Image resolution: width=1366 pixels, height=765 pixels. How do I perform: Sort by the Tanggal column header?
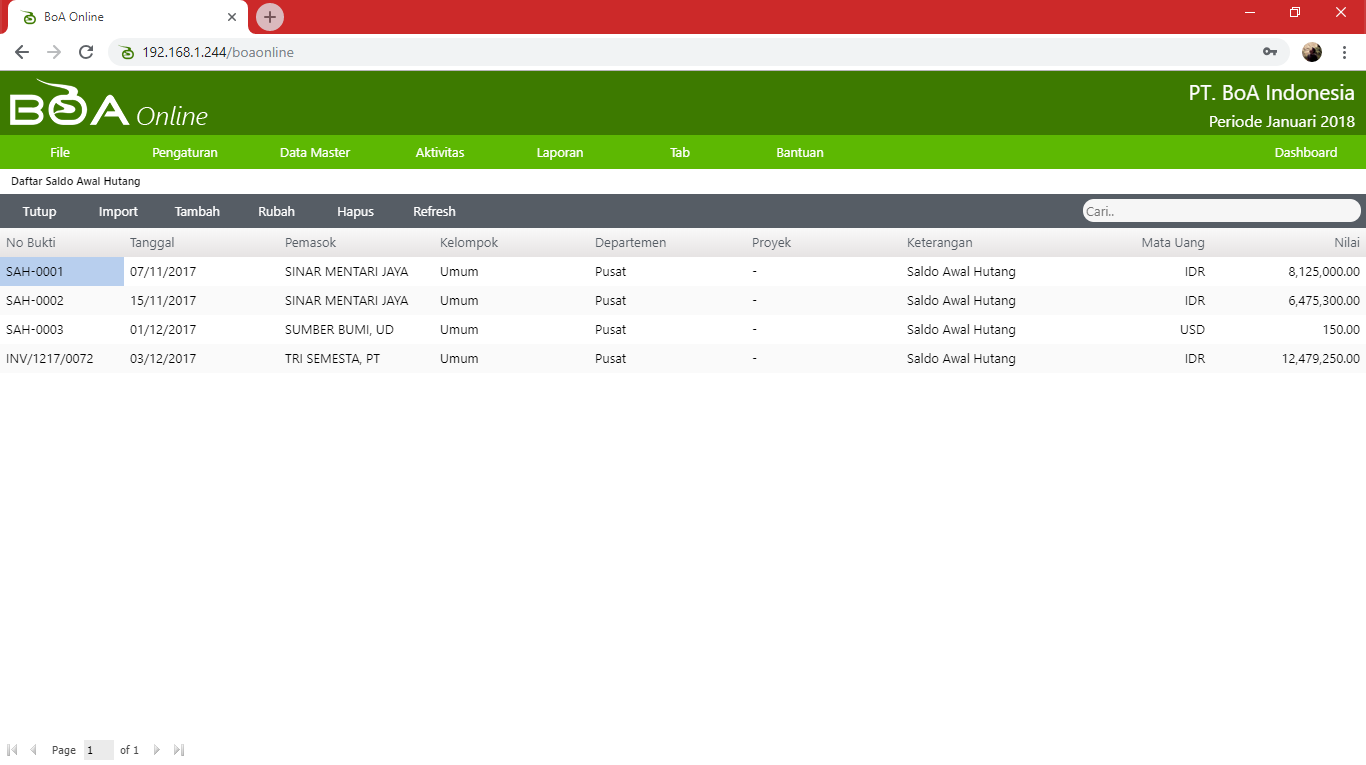pos(152,243)
